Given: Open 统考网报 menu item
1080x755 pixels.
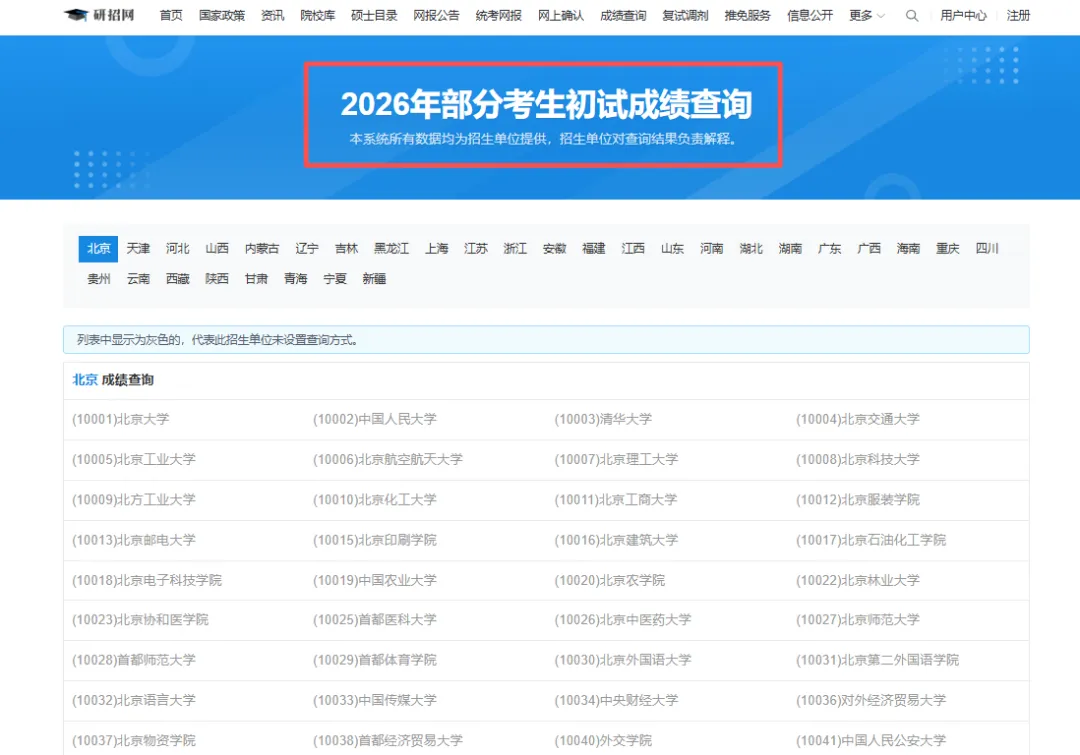Looking at the screenshot, I should coord(499,15).
